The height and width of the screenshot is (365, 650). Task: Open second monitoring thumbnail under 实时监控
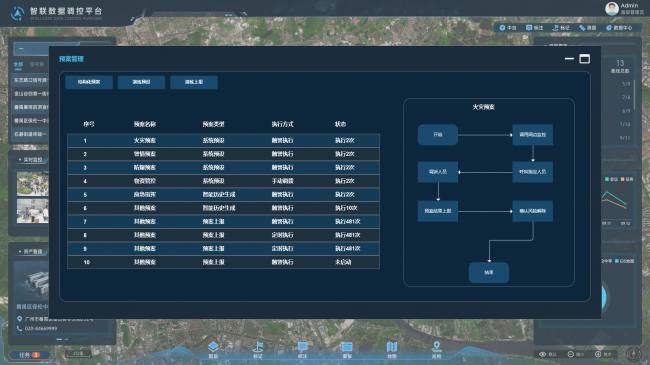coord(32,211)
